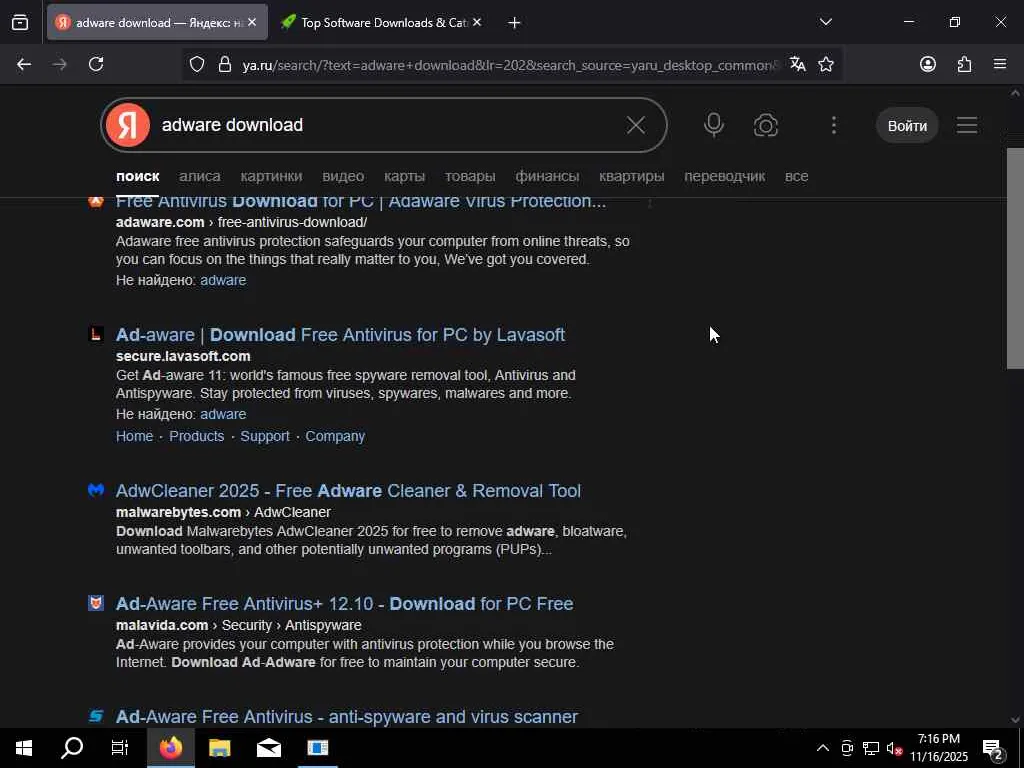Search by image camera icon
1024x768 pixels.
pos(765,125)
